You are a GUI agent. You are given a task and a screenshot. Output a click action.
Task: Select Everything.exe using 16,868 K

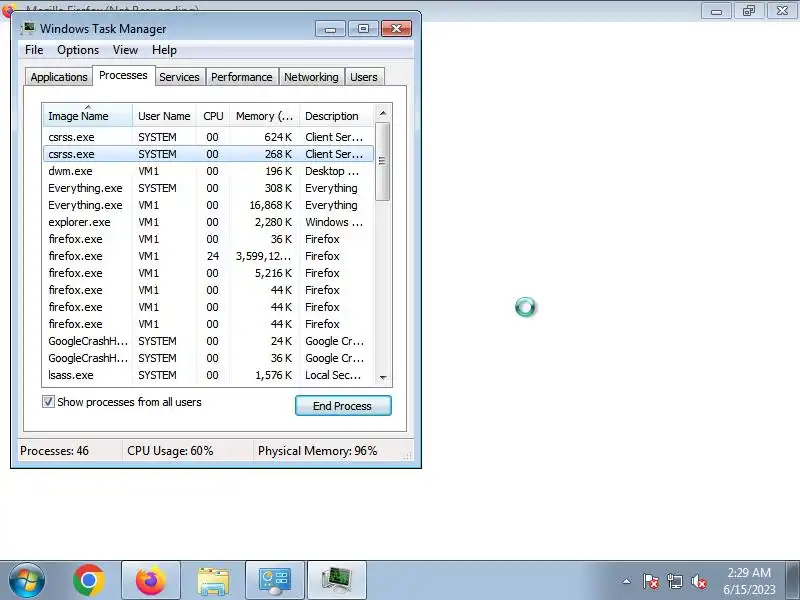[208, 205]
